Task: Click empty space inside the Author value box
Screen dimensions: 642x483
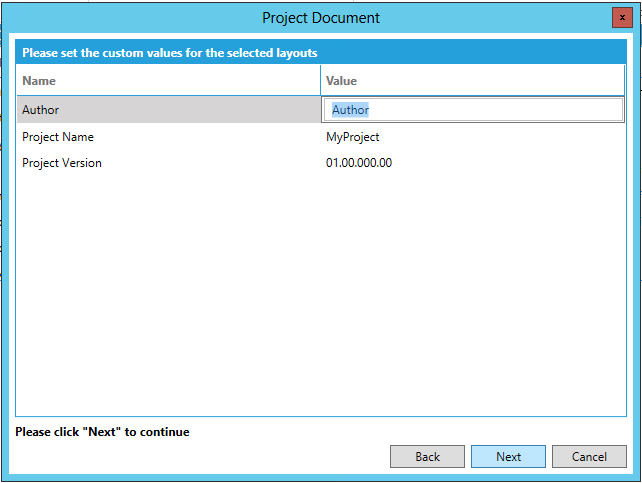Action: 500,110
